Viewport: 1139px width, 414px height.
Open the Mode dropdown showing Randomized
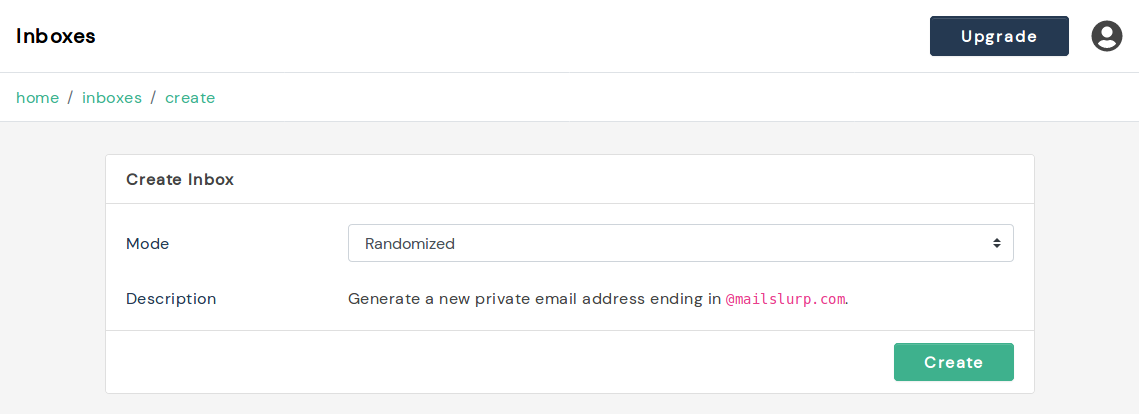tap(680, 243)
